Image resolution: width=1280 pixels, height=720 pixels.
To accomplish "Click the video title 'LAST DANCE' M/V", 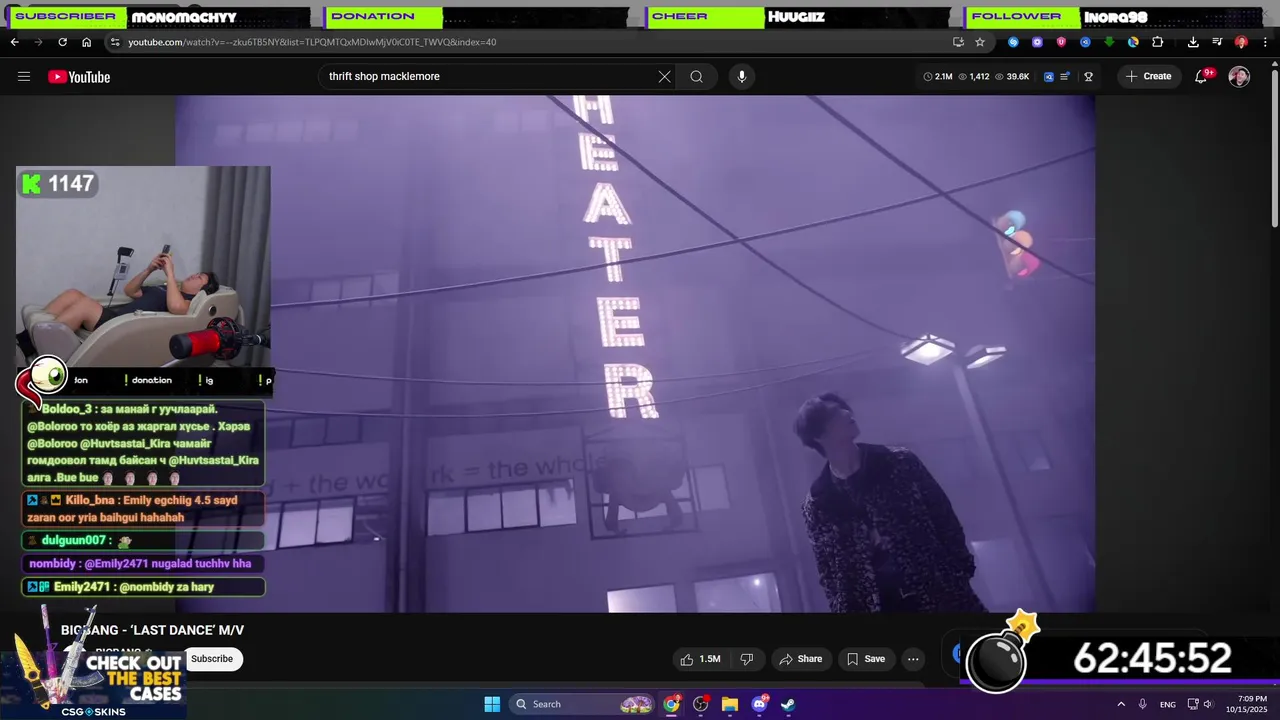I will pyautogui.click(x=152, y=630).
